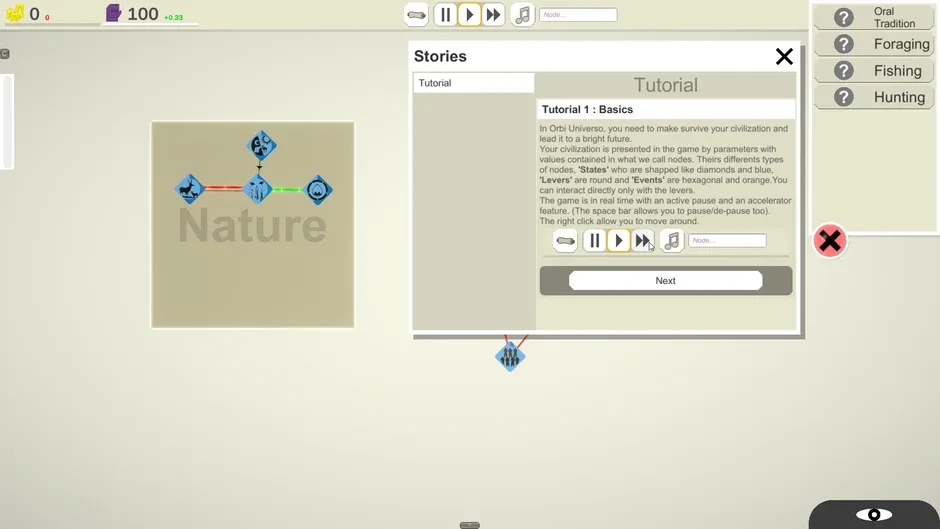Viewport: 940px width, 529px height.
Task: Click the tutorial panel pause illustration
Action: point(595,241)
